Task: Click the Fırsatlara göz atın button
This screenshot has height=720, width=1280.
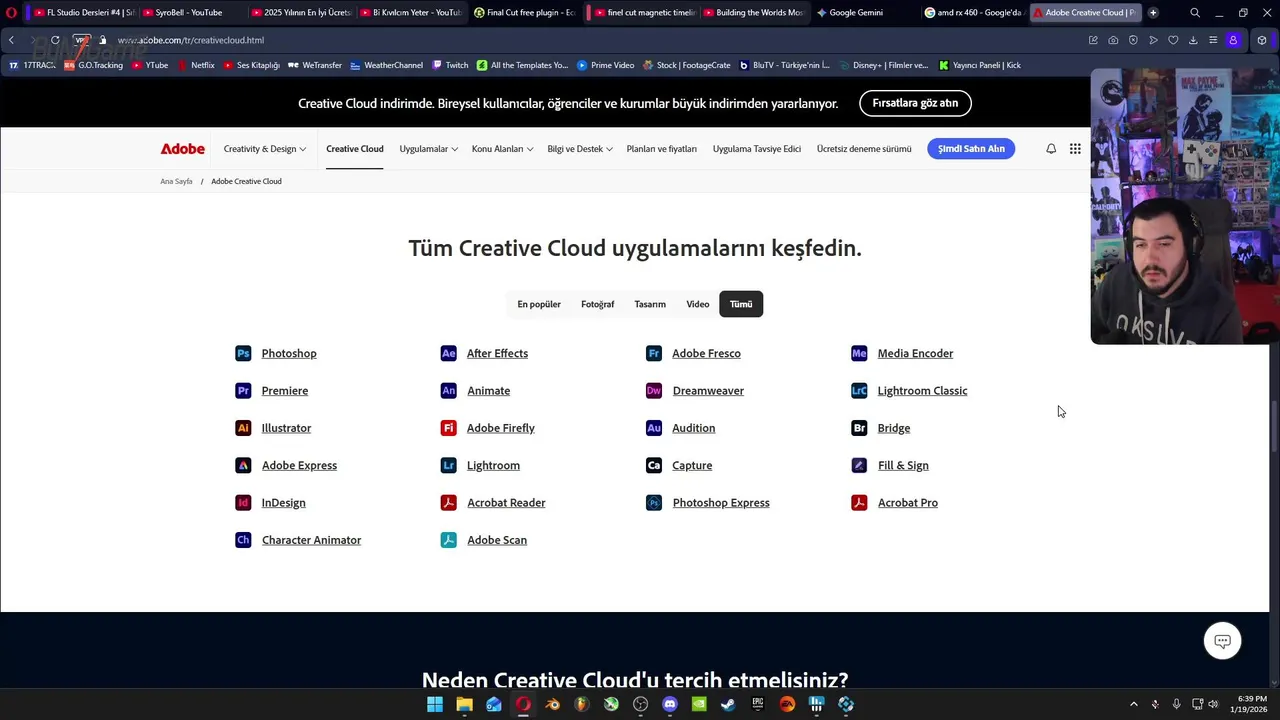Action: pos(915,103)
